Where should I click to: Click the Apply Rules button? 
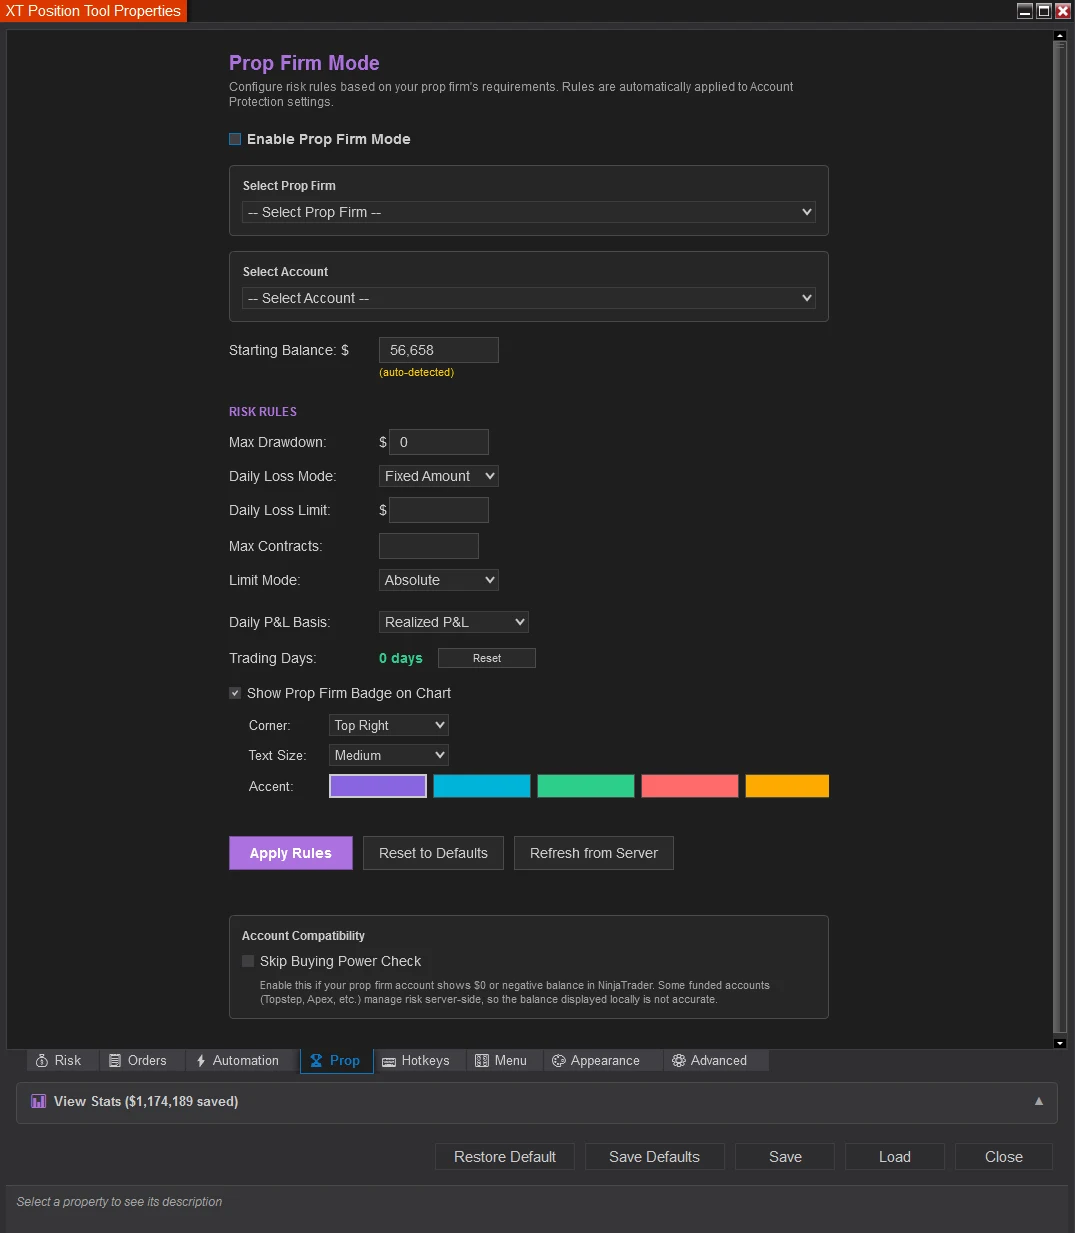(x=290, y=853)
